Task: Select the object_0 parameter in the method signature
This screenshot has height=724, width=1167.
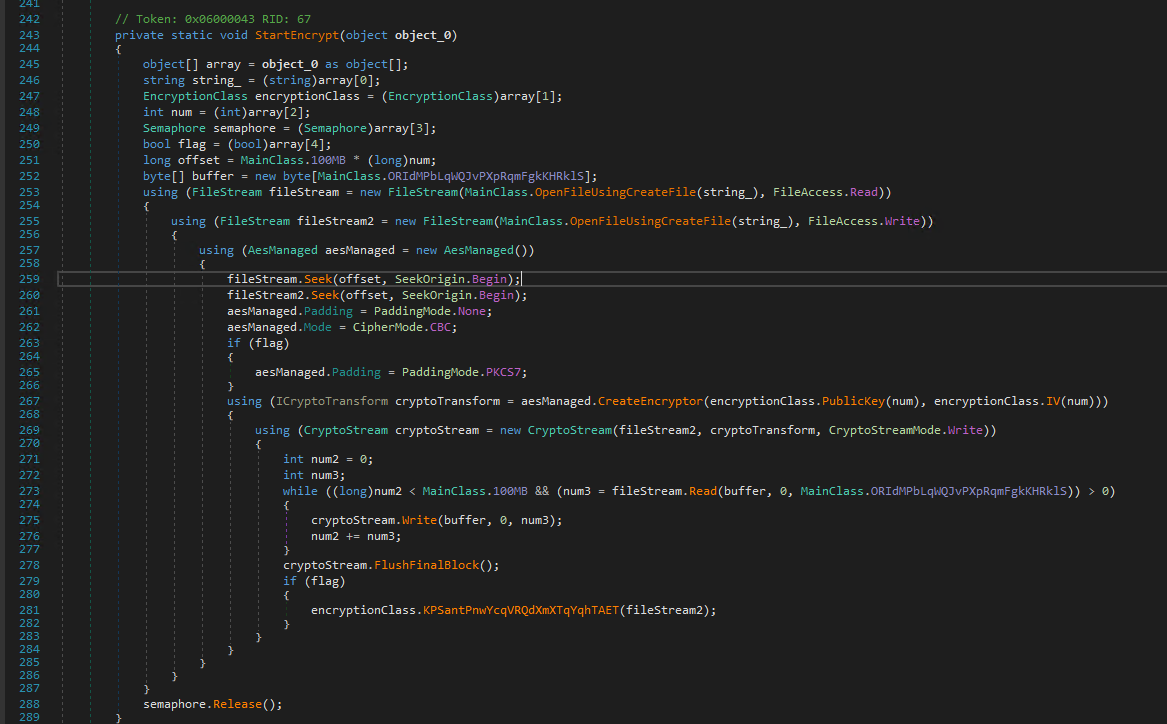Action: point(423,35)
